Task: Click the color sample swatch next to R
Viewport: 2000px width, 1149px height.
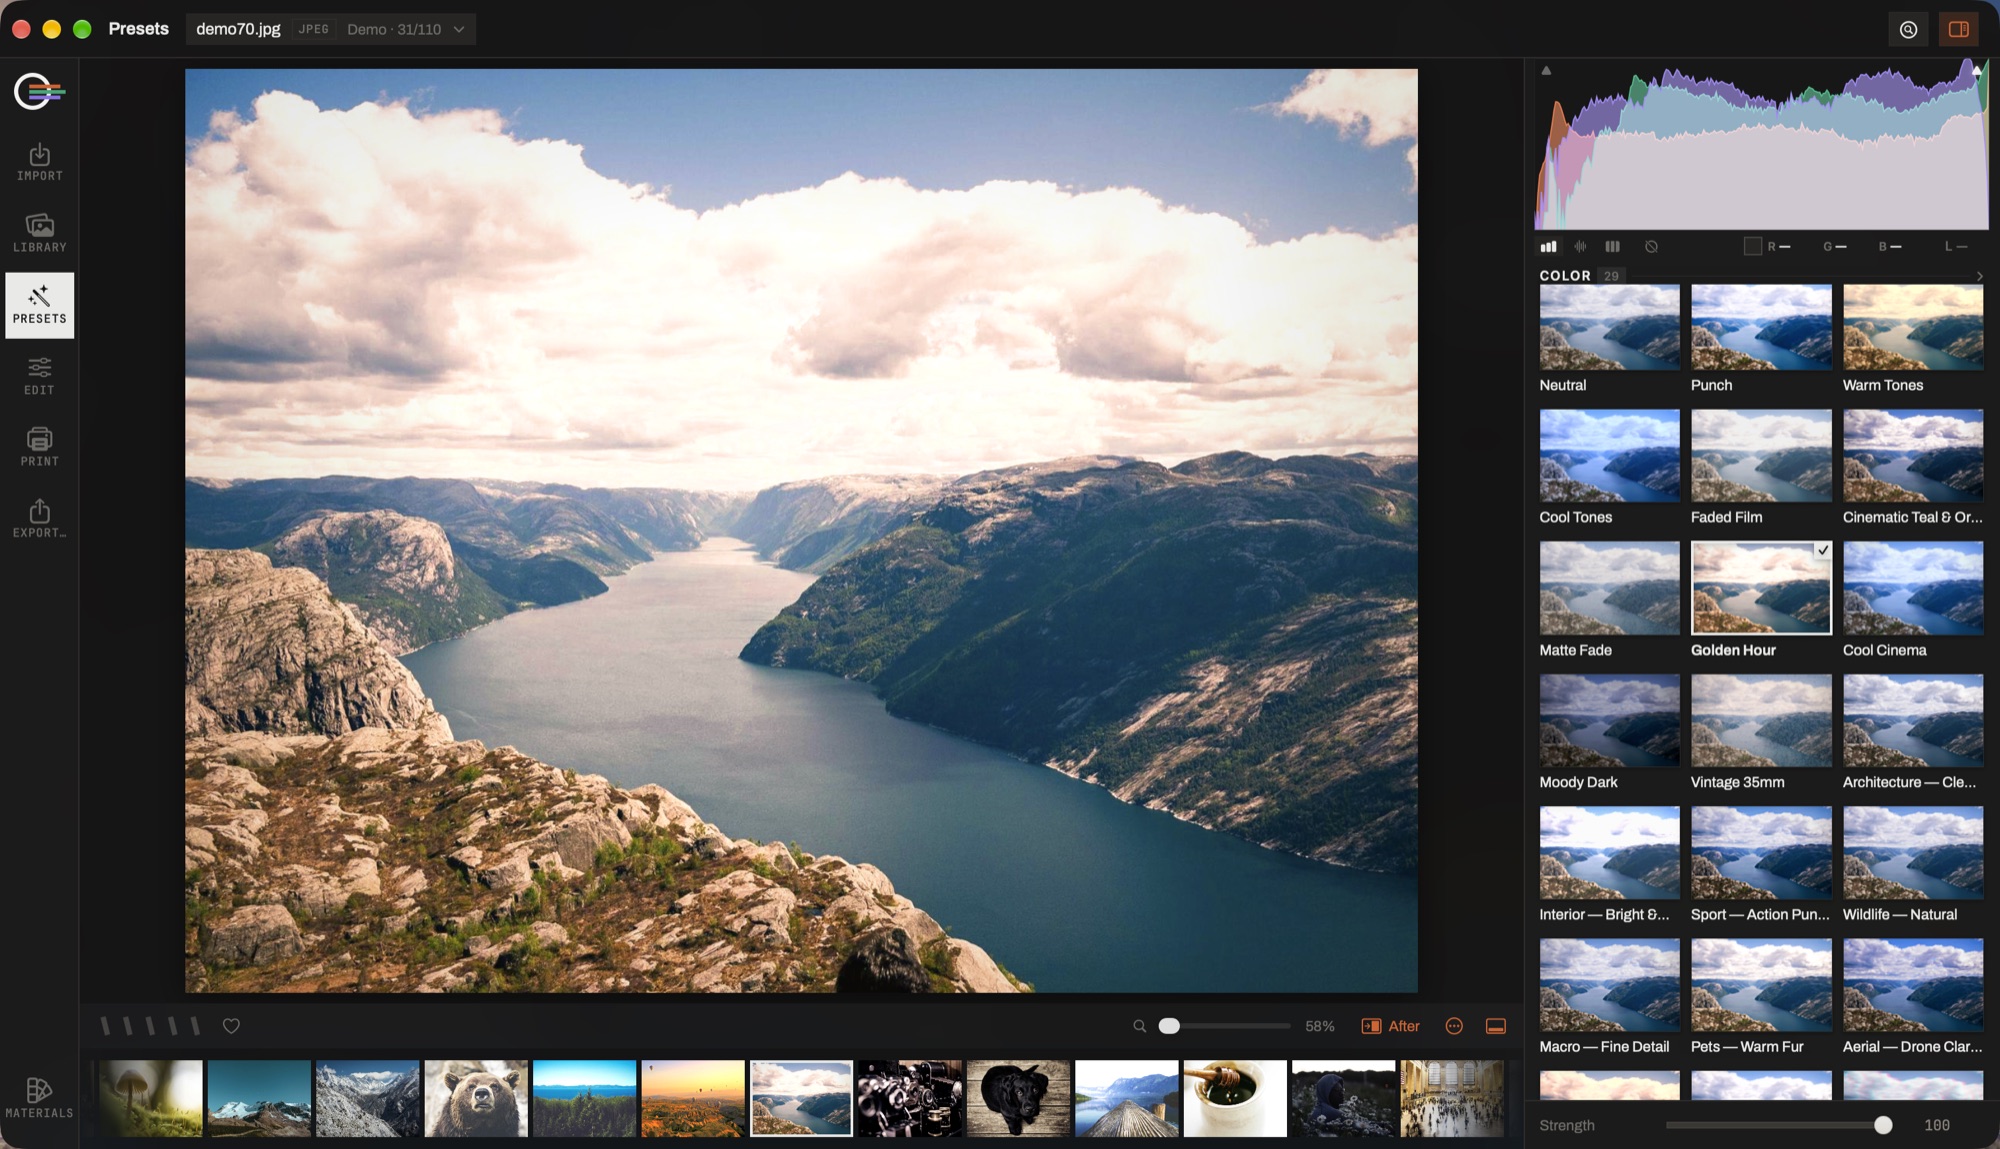Action: click(x=1752, y=246)
